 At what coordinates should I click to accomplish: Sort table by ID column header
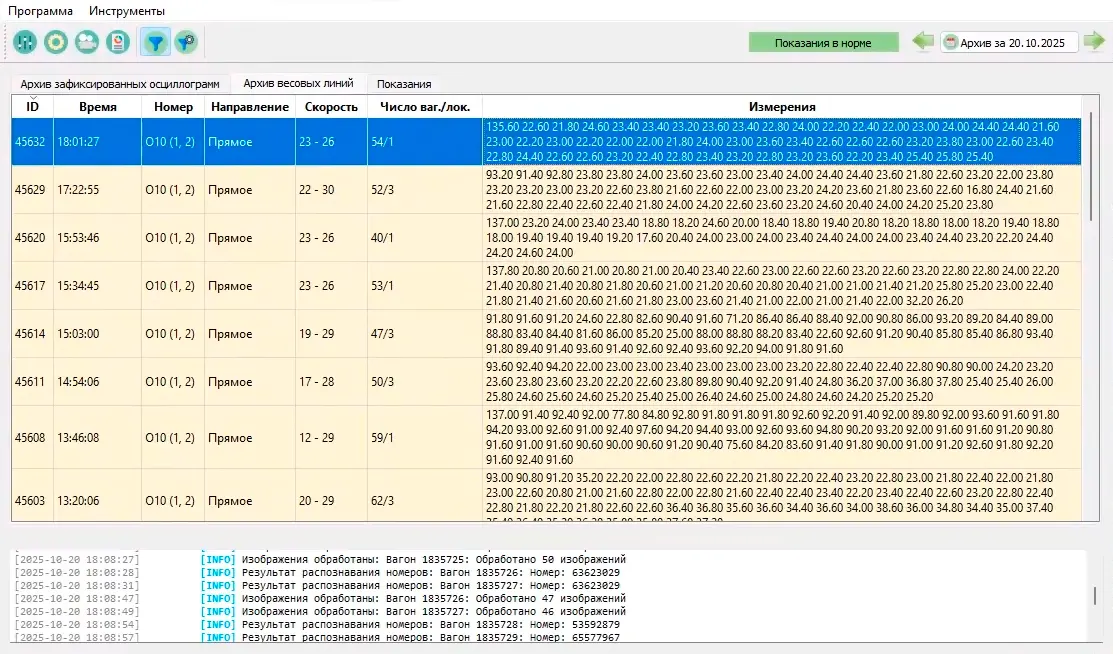[x=32, y=107]
